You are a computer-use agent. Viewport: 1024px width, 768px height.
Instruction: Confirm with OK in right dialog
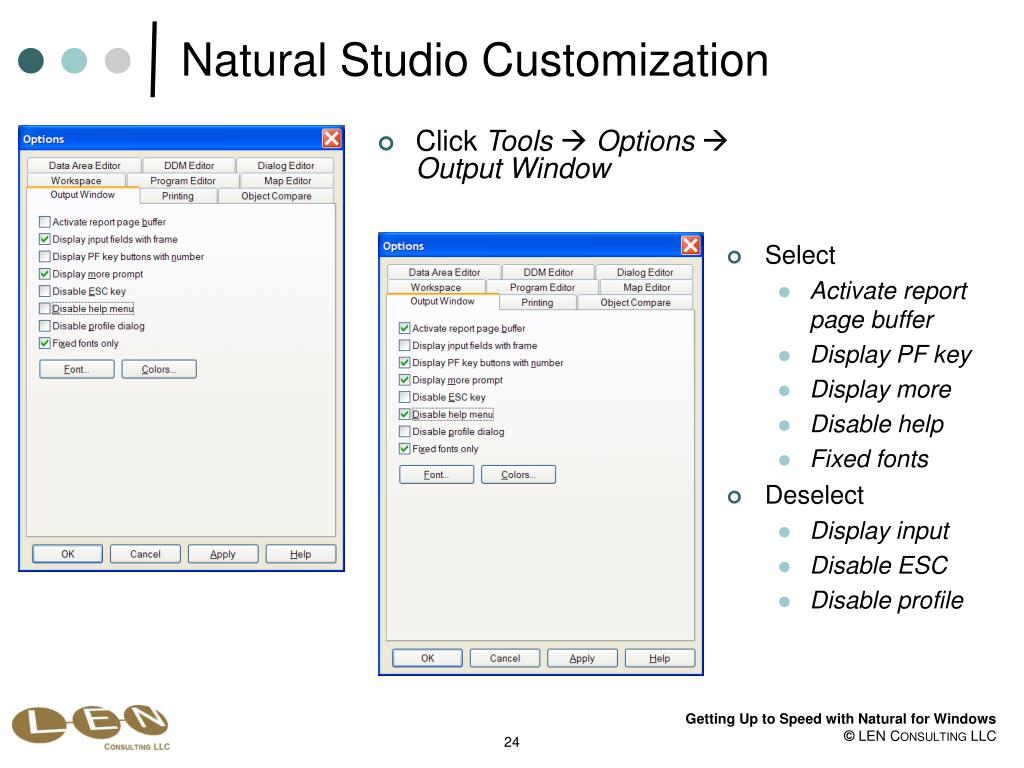click(x=427, y=658)
